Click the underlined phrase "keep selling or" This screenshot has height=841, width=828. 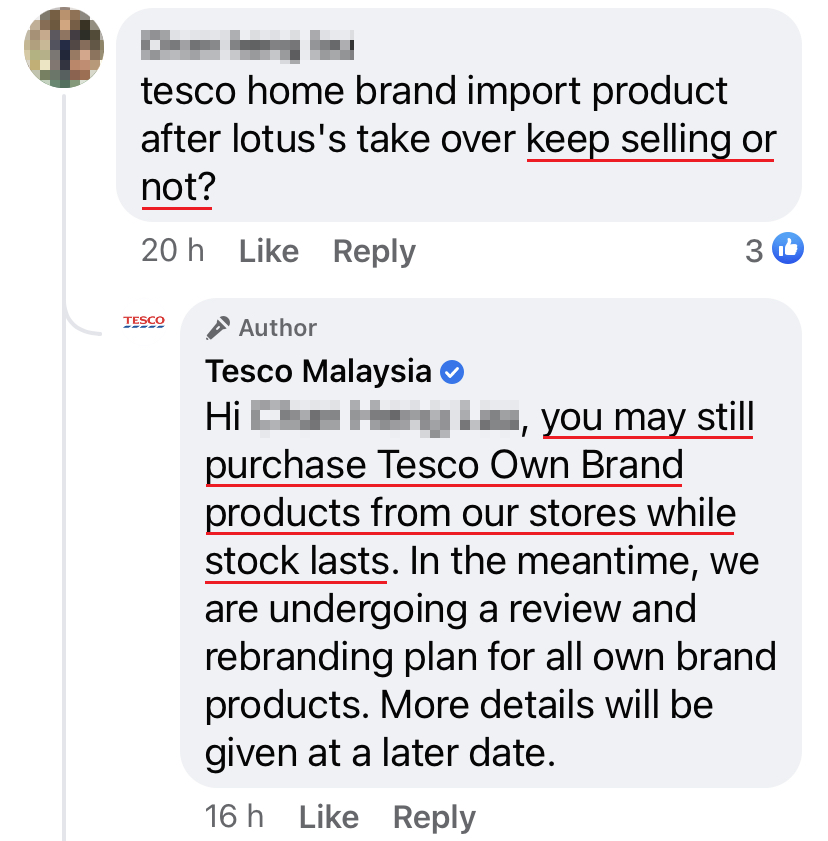click(x=650, y=139)
